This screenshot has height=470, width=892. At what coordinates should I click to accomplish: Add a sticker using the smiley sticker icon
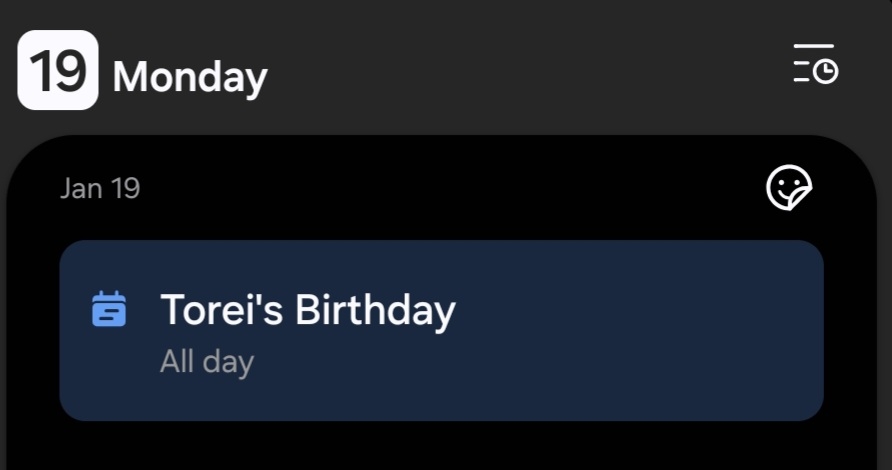click(788, 188)
